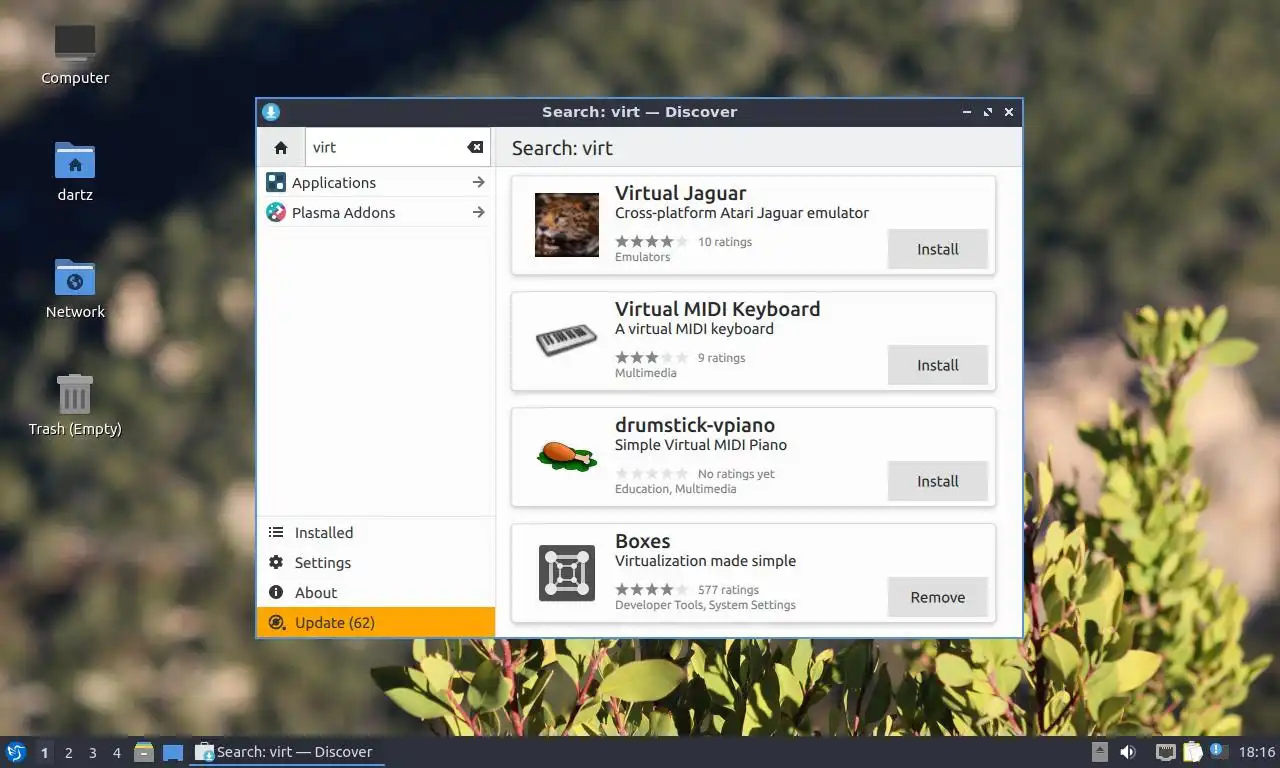Click the 'Search: virt' page heading
This screenshot has height=768, width=1280.
562,148
